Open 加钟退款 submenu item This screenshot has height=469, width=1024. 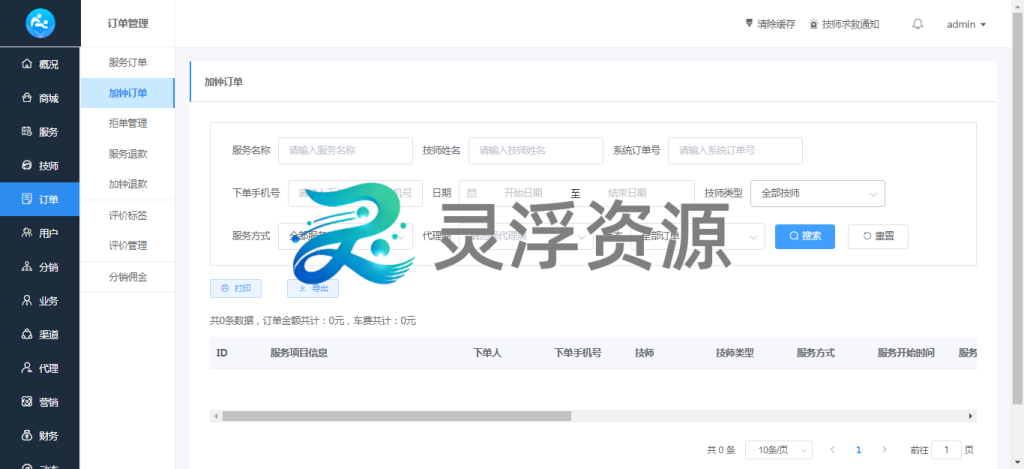[128, 184]
